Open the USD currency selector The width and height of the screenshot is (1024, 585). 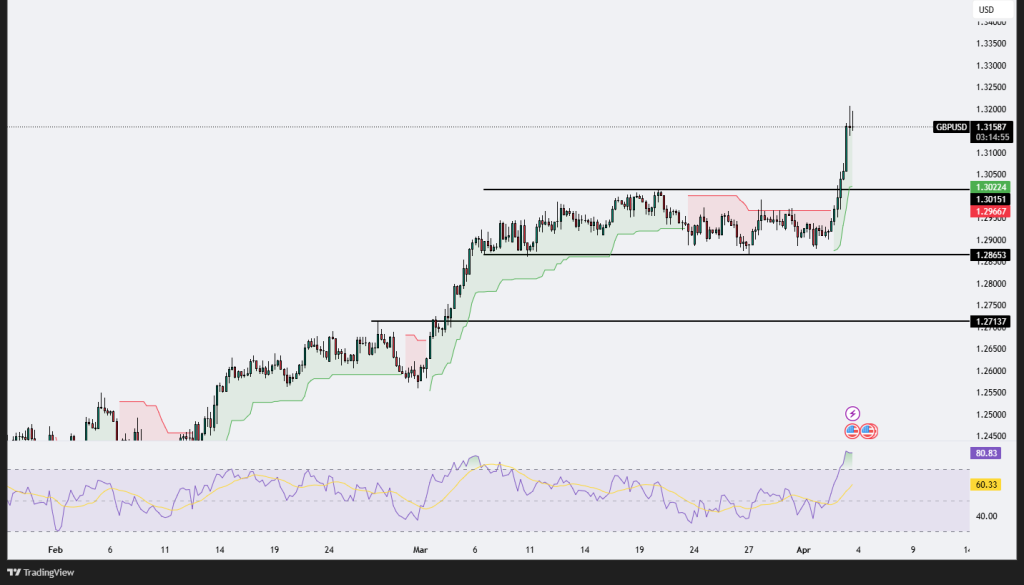(993, 9)
